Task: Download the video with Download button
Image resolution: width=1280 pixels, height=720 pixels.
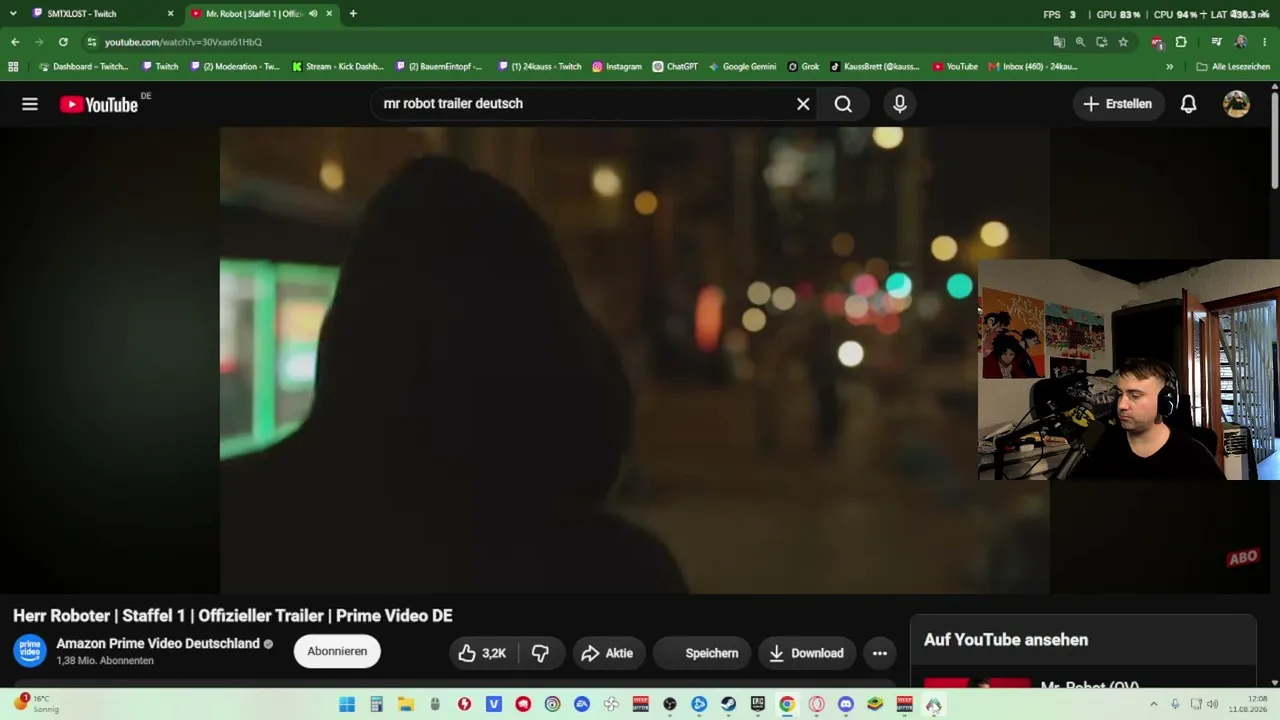Action: point(807,653)
